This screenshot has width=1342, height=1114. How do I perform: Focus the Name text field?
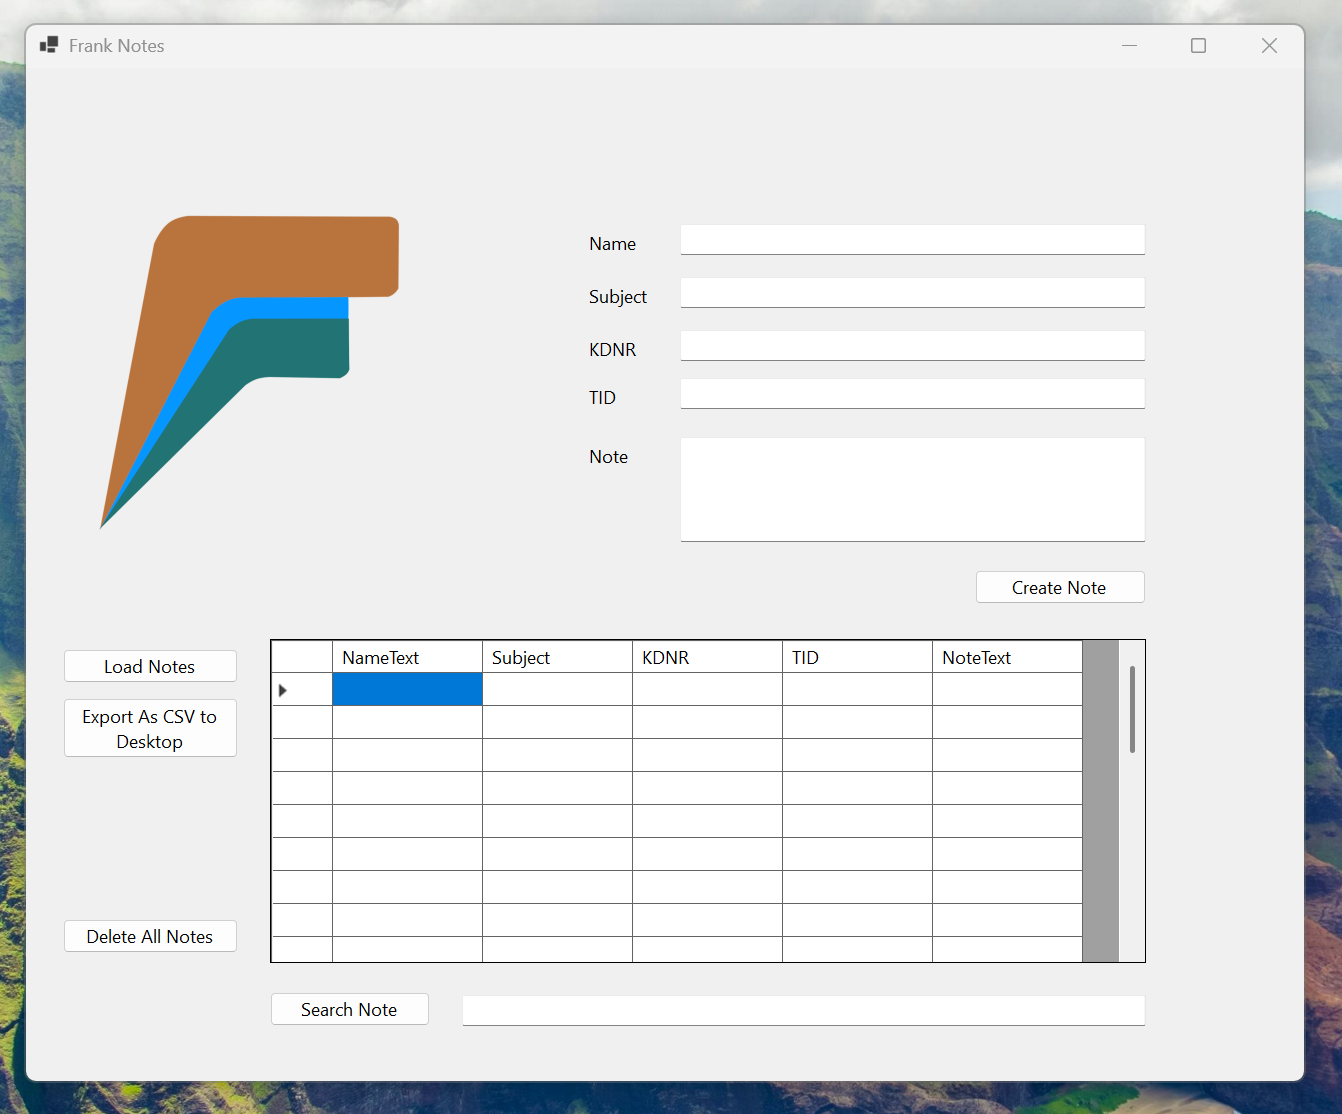tap(912, 240)
